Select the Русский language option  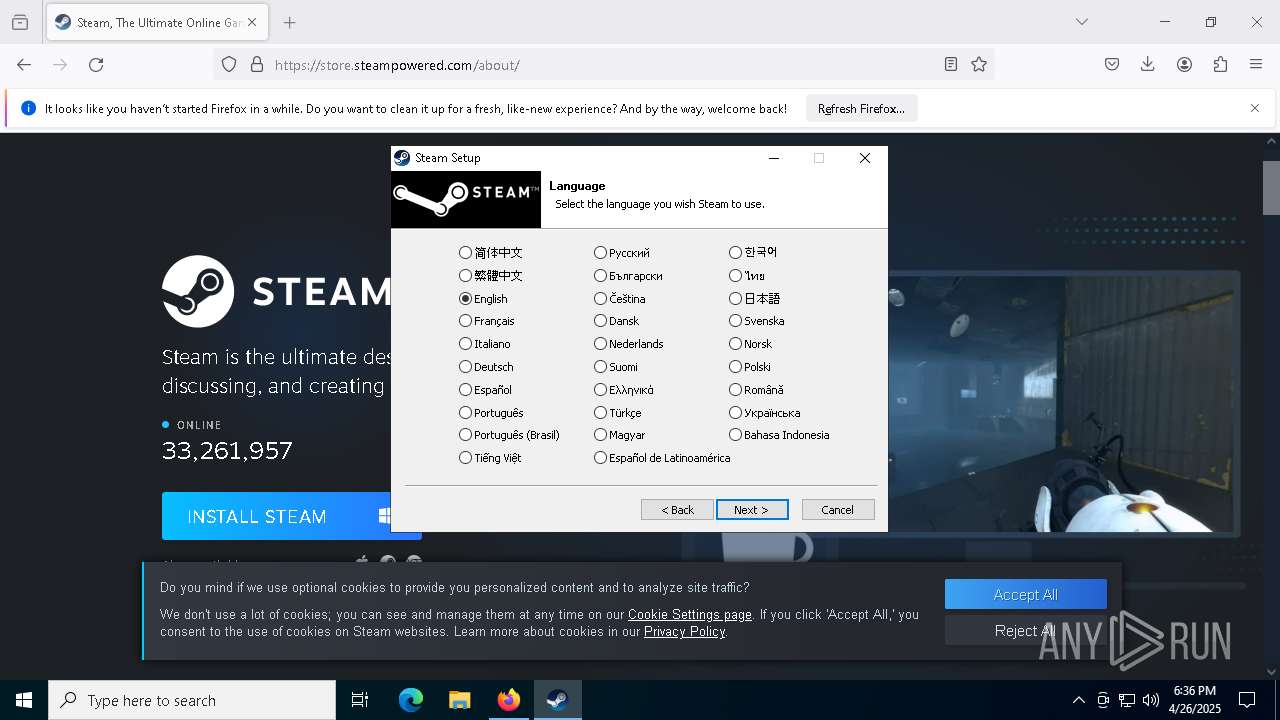pyautogui.click(x=622, y=253)
